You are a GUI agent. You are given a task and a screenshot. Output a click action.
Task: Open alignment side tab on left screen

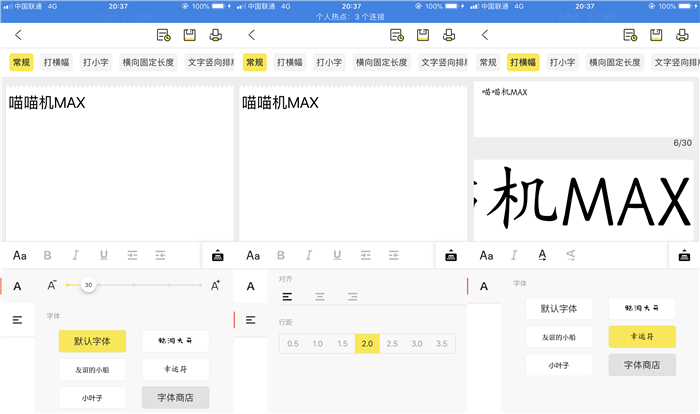click(x=17, y=320)
